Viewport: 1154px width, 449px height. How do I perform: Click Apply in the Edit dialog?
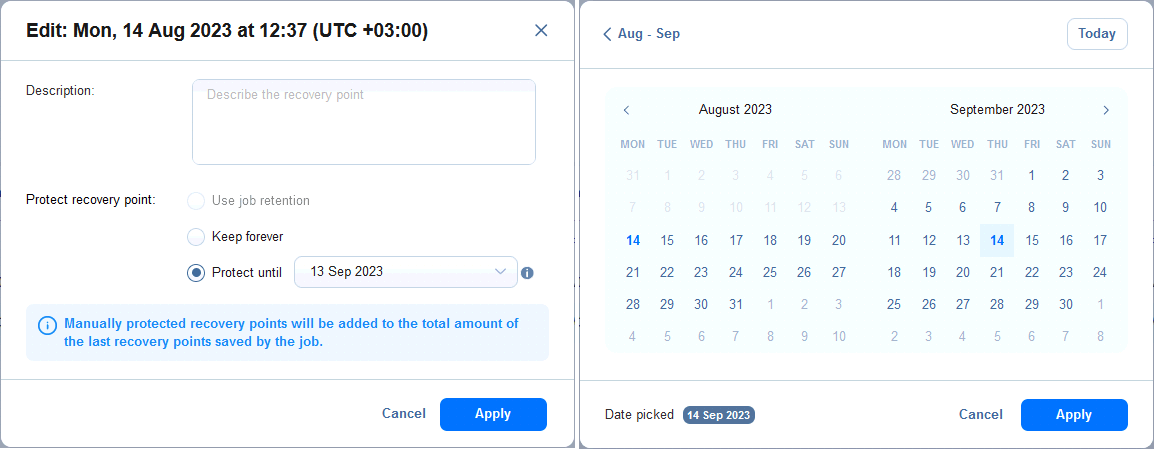tap(493, 414)
